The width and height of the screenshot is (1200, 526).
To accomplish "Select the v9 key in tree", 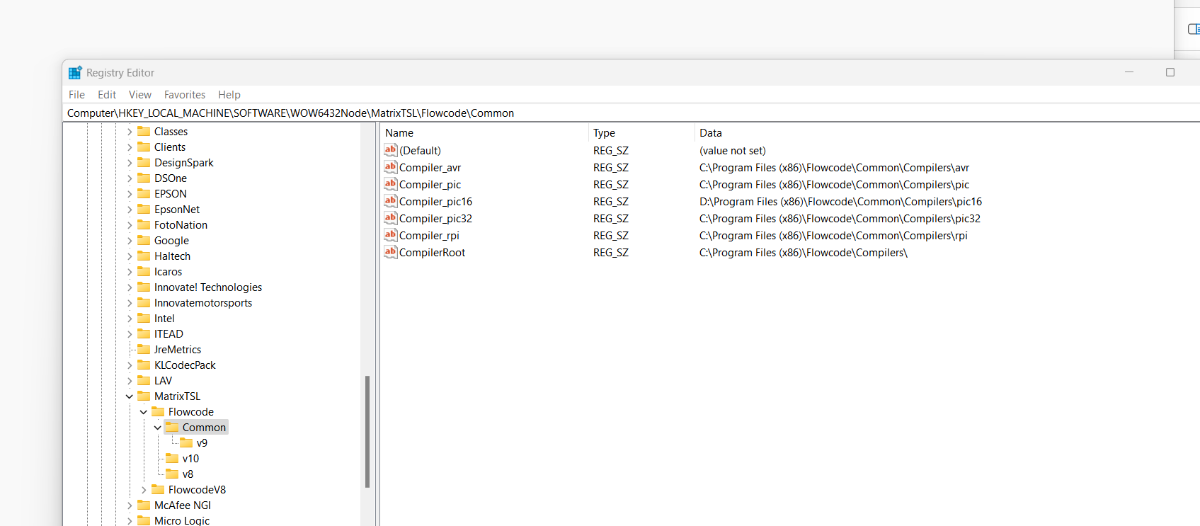I will (x=202, y=443).
